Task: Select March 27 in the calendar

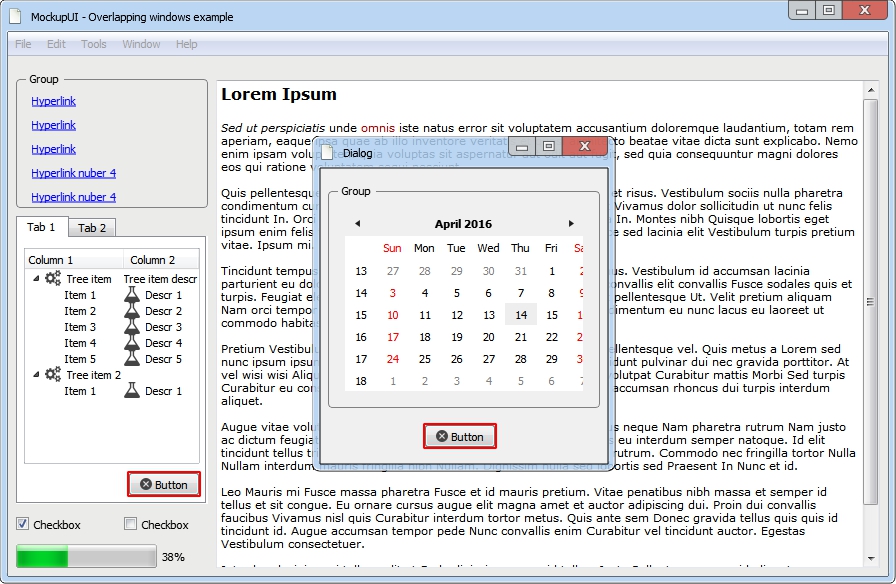Action: click(393, 271)
